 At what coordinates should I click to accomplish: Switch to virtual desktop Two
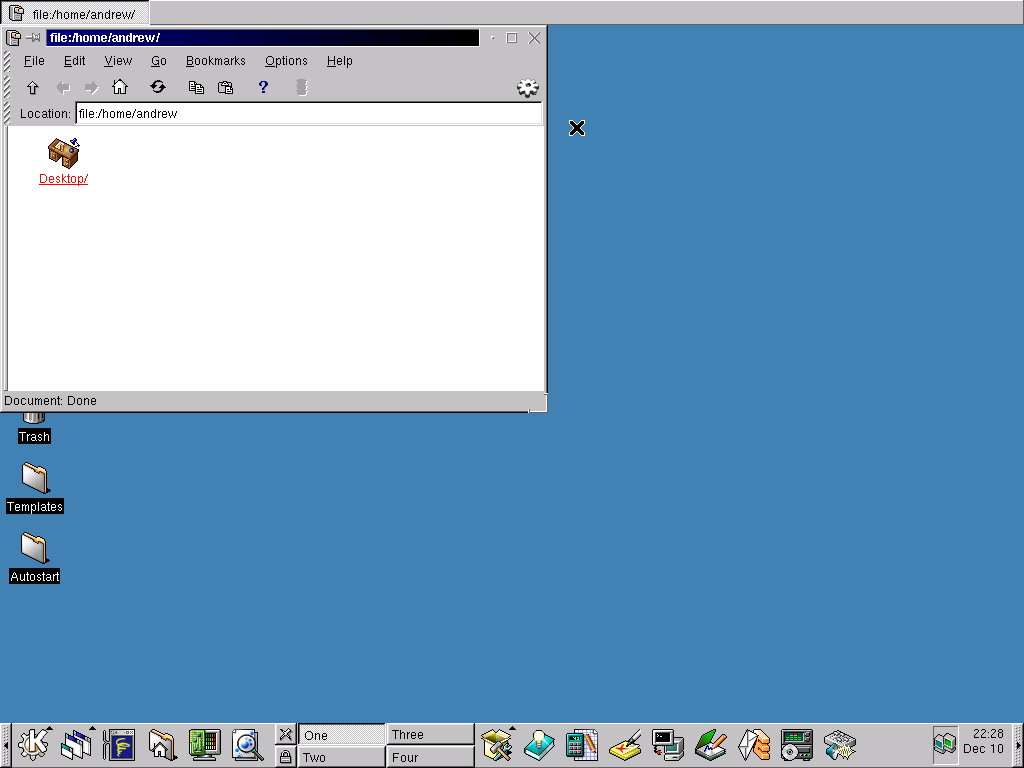[341, 757]
